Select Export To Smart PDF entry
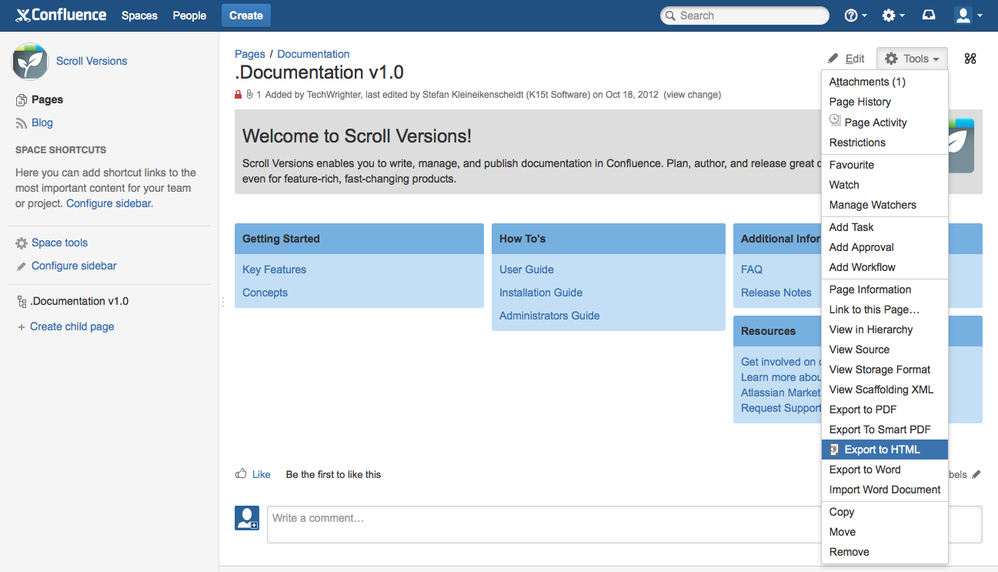Image resolution: width=998 pixels, height=572 pixels. 885,430
